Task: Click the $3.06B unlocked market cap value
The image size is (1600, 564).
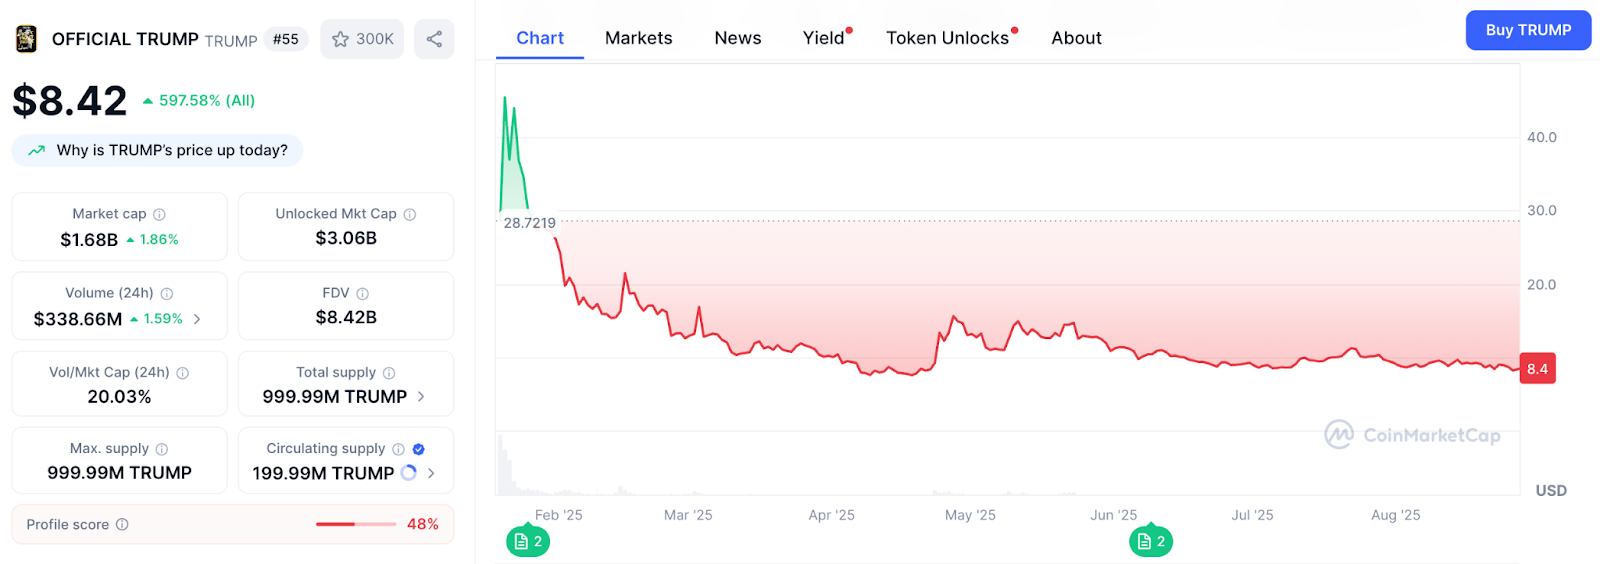Action: coord(346,238)
